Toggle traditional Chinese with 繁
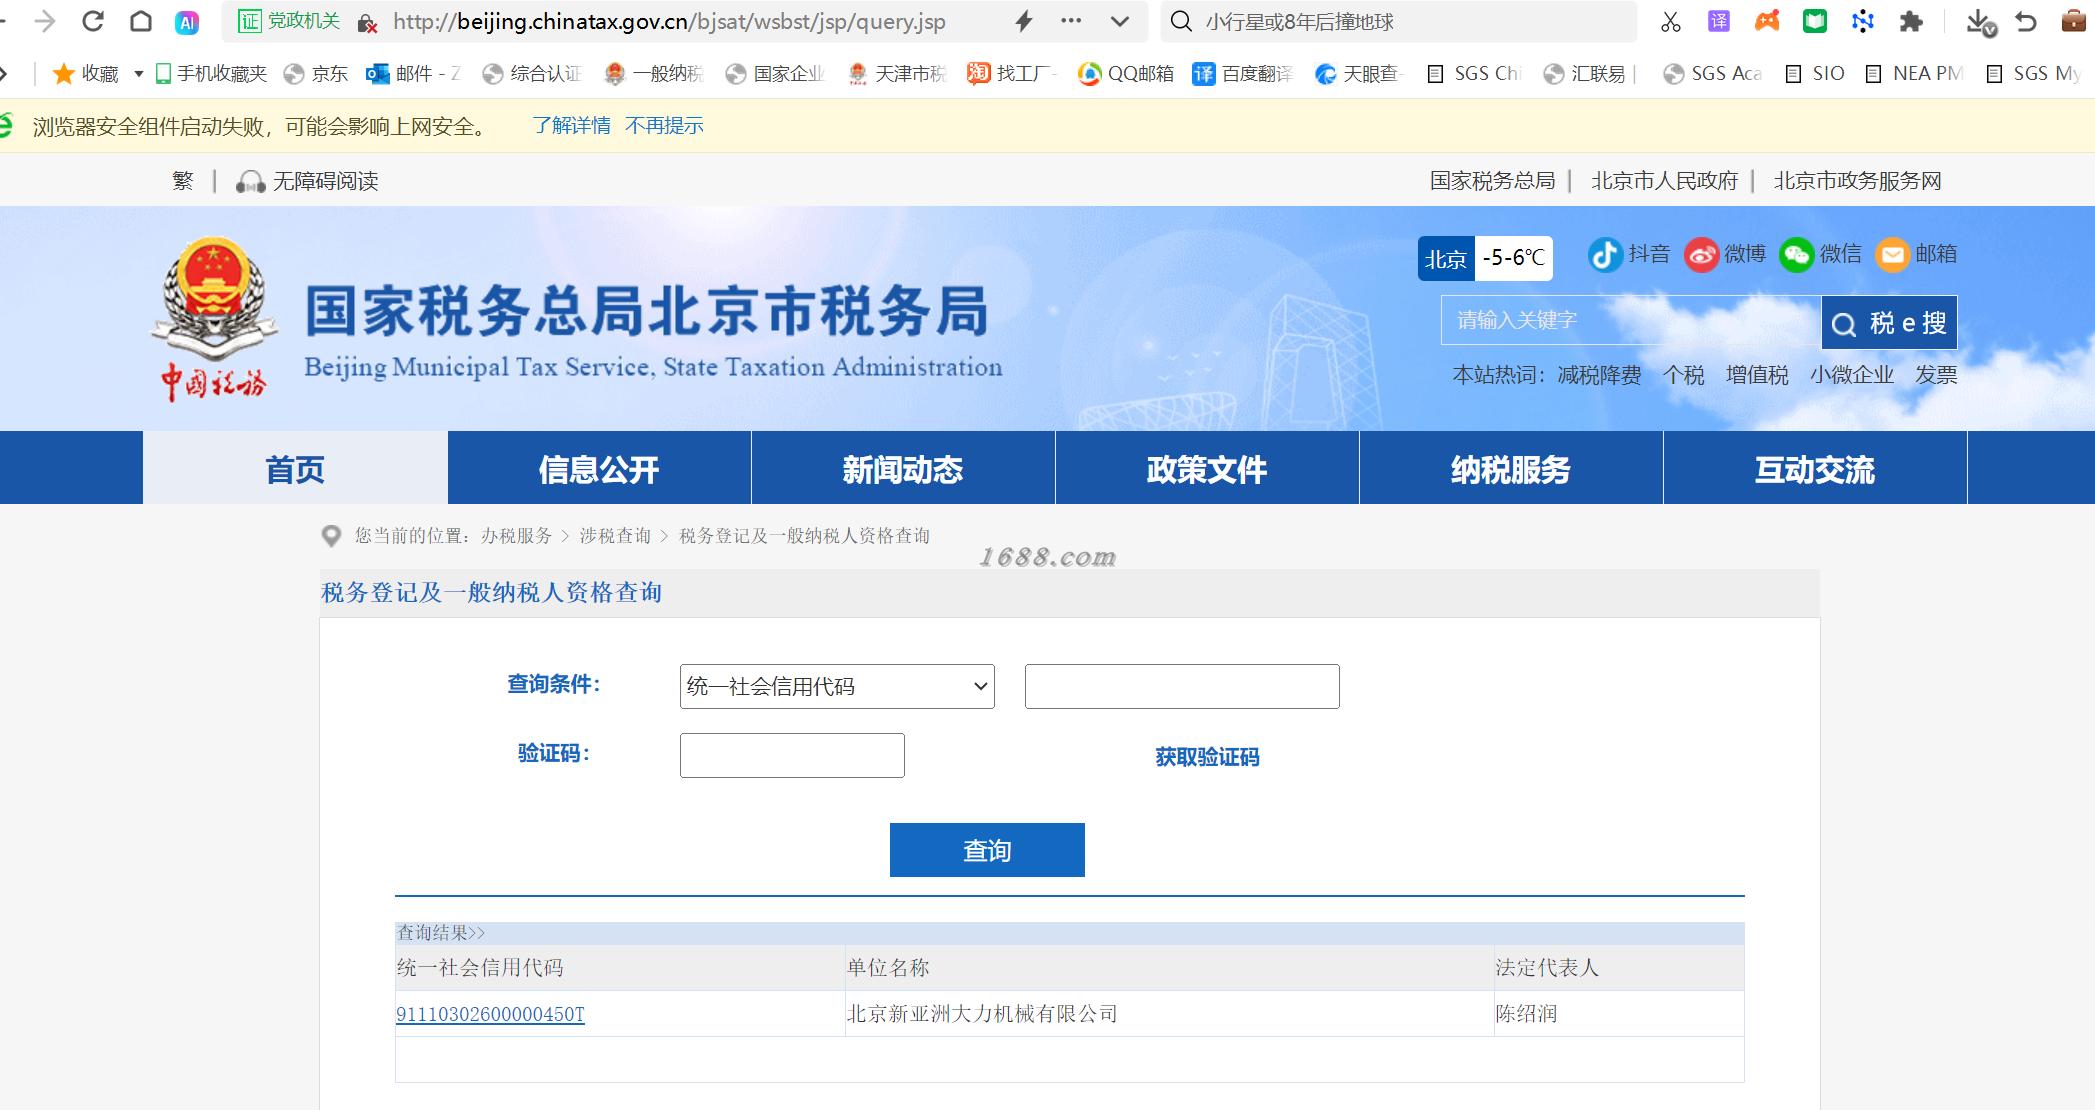Viewport: 2095px width, 1110px height. [x=182, y=181]
